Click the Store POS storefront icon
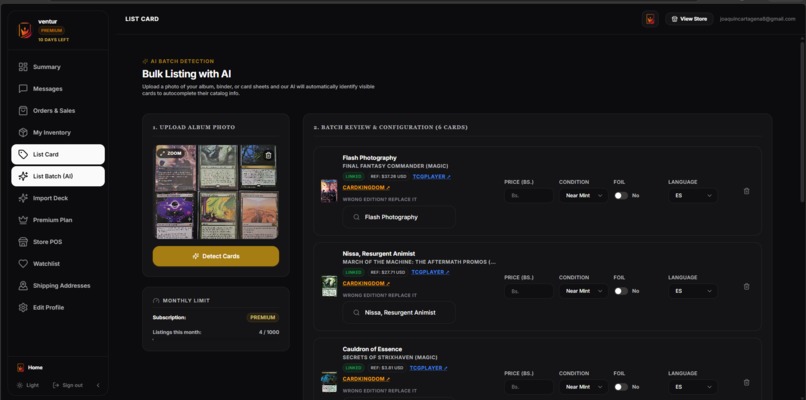This screenshot has width=806, height=400. click(23, 242)
